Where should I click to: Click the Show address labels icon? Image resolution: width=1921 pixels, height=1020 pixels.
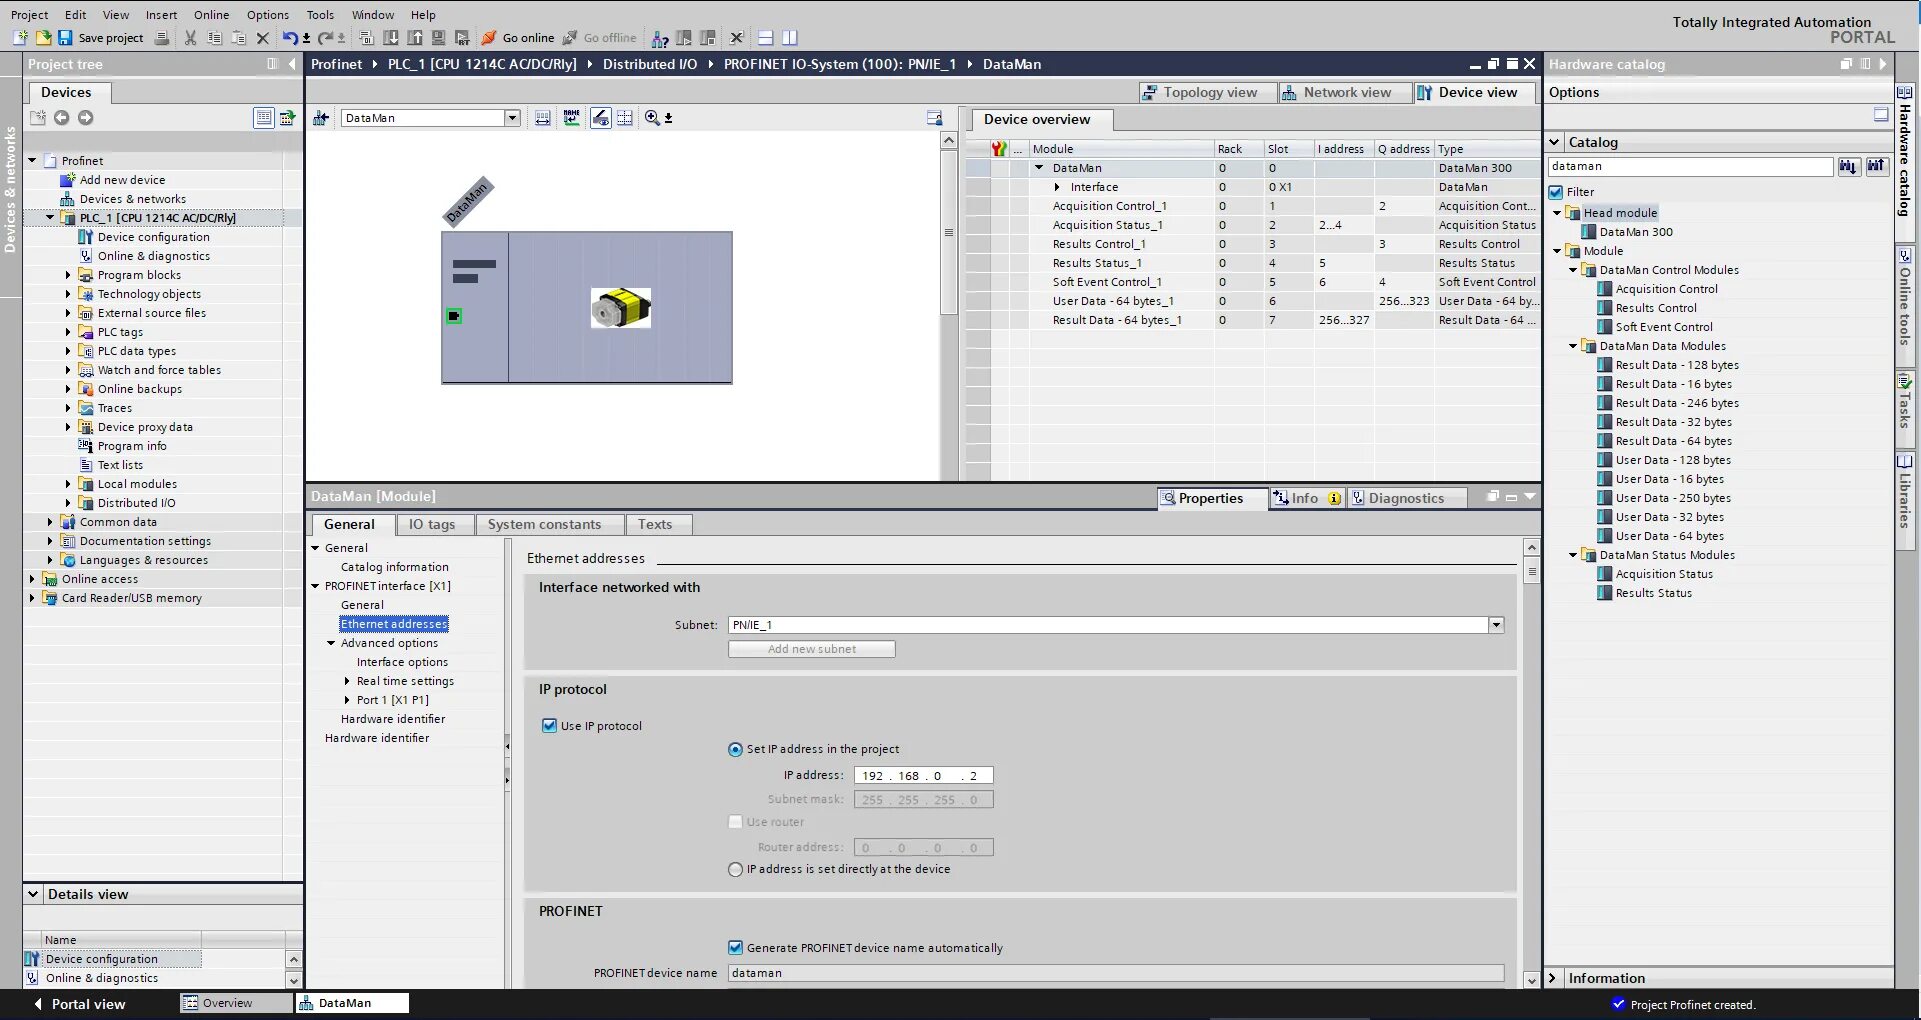tap(542, 118)
